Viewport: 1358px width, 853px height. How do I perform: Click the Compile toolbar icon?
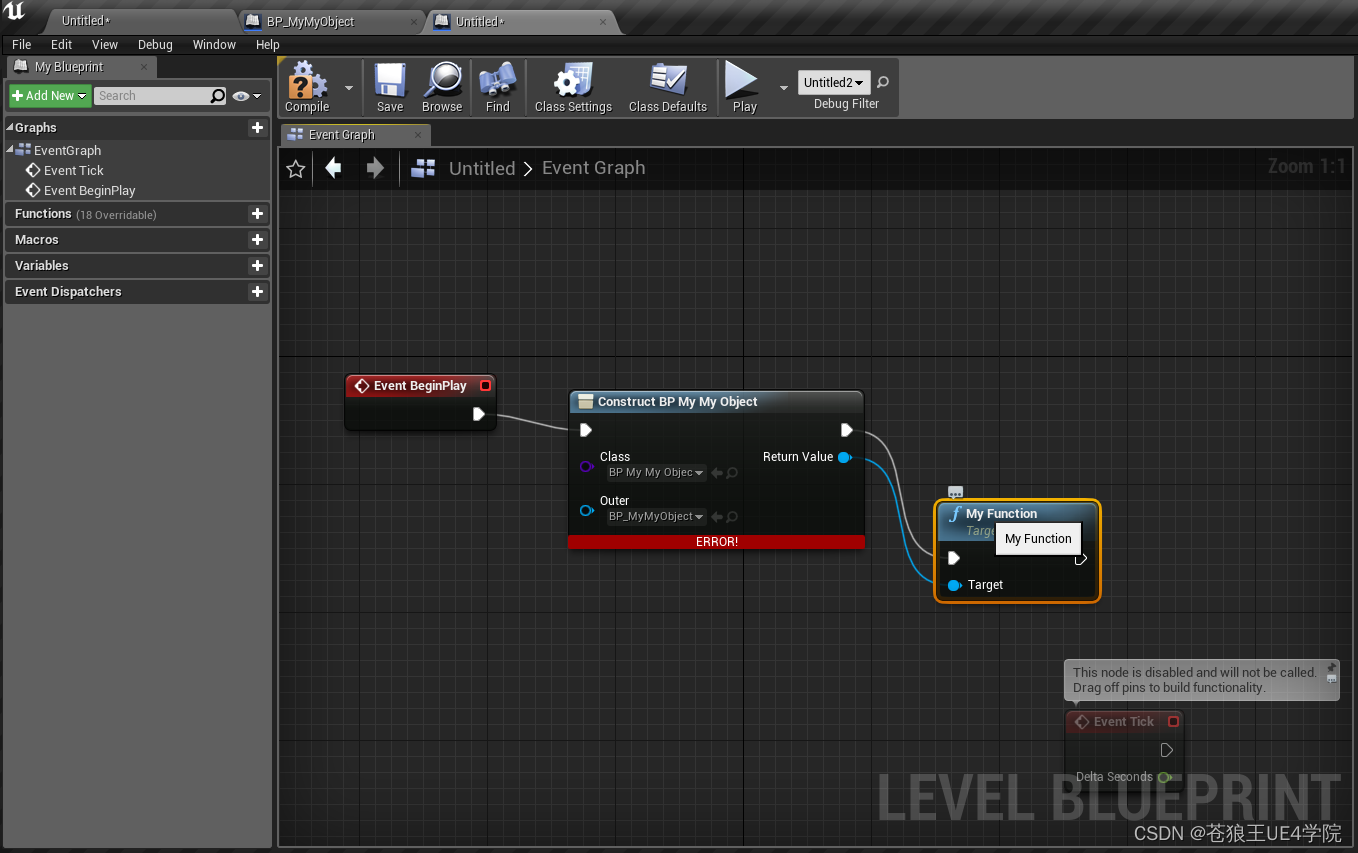pyautogui.click(x=307, y=88)
